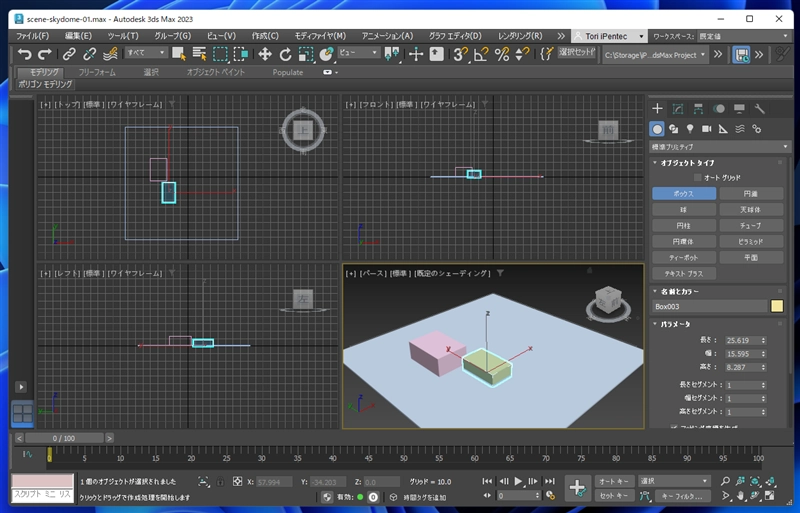Viewport: 800px width, 513px height.
Task: Enable the オート グリッド checkbox
Action: click(x=698, y=177)
